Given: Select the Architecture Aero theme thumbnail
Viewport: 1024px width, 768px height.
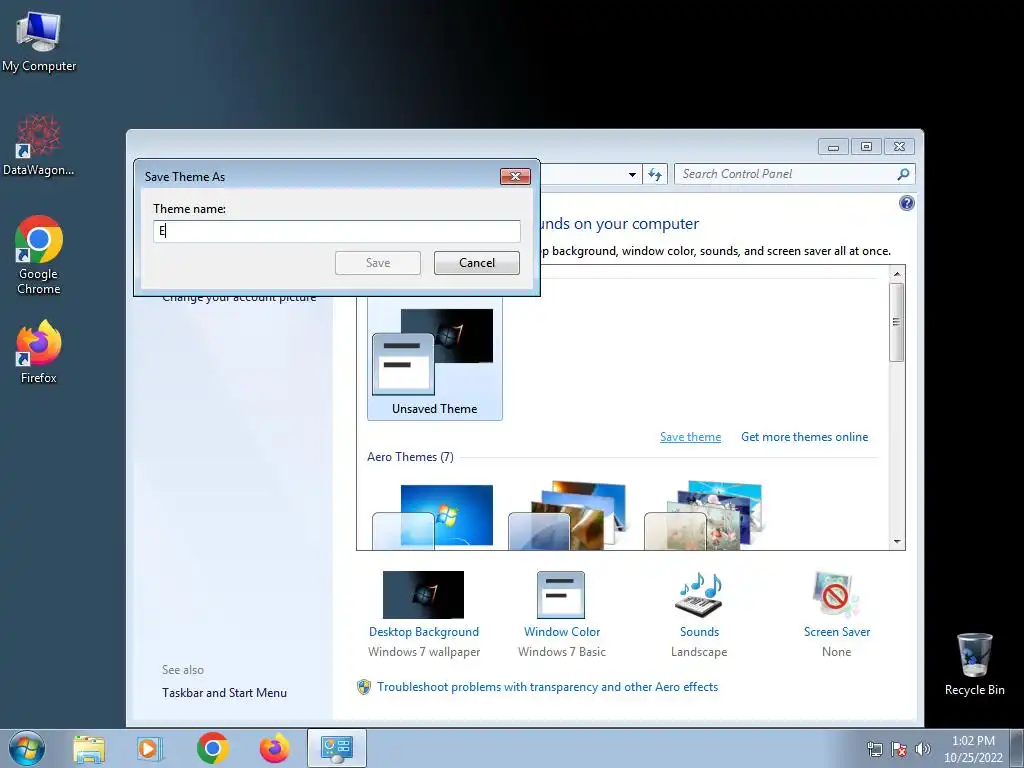Looking at the screenshot, I should (568, 516).
